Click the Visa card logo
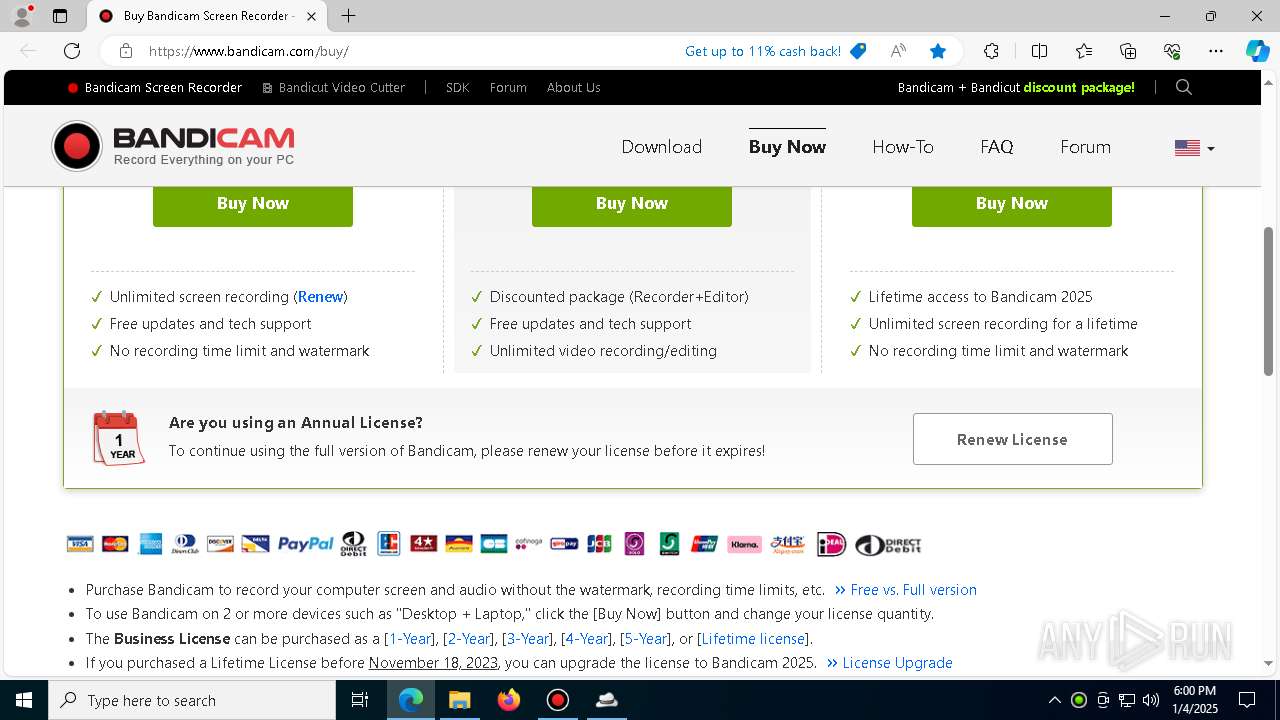Screen dimensions: 1280x720 [x=80, y=544]
